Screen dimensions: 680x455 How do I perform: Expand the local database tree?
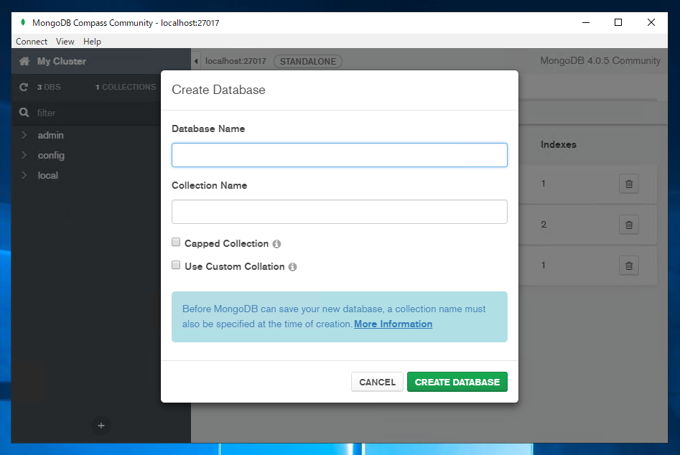tap(24, 175)
